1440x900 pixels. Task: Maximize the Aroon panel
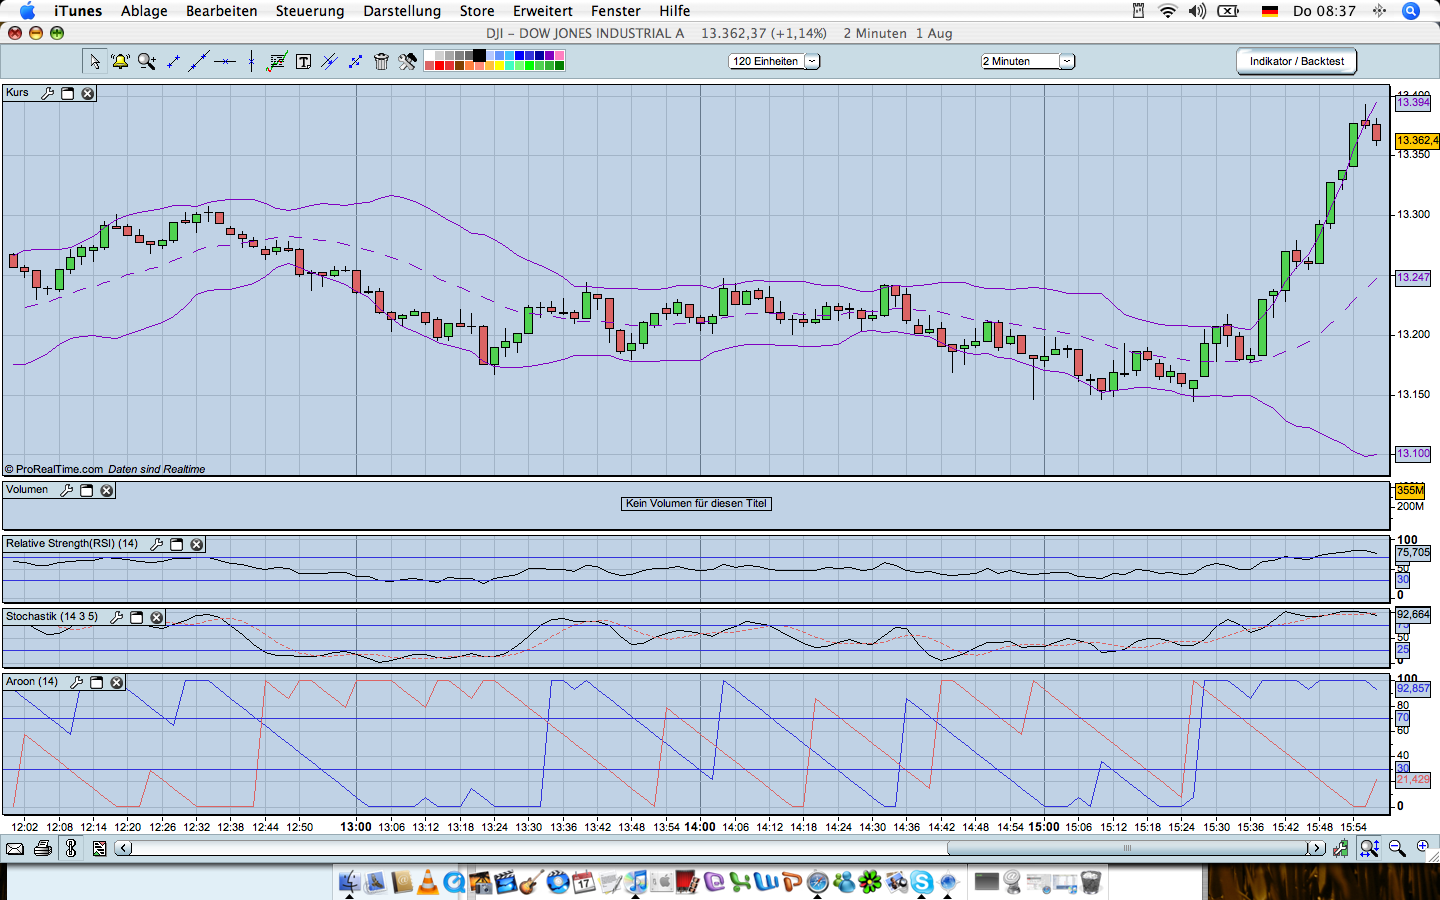click(x=97, y=682)
